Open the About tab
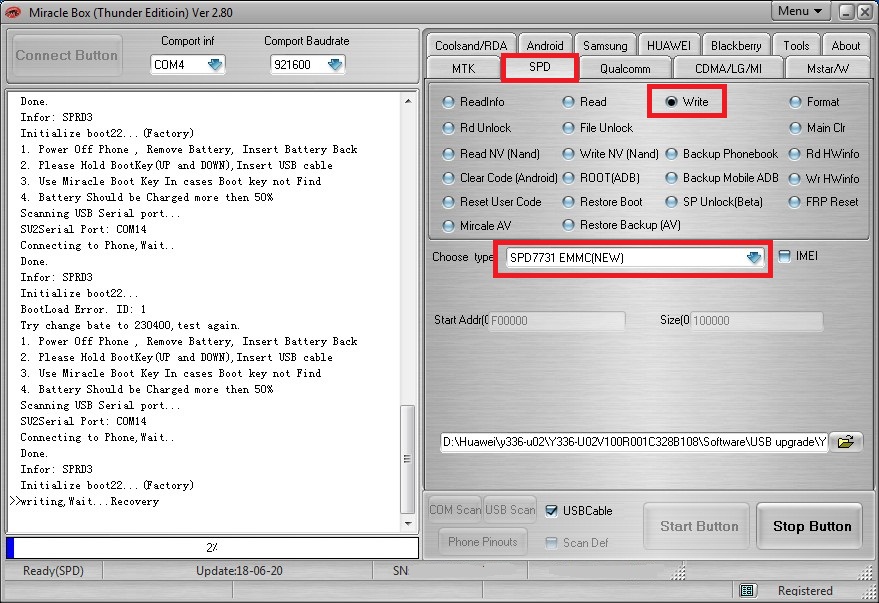 click(845, 45)
